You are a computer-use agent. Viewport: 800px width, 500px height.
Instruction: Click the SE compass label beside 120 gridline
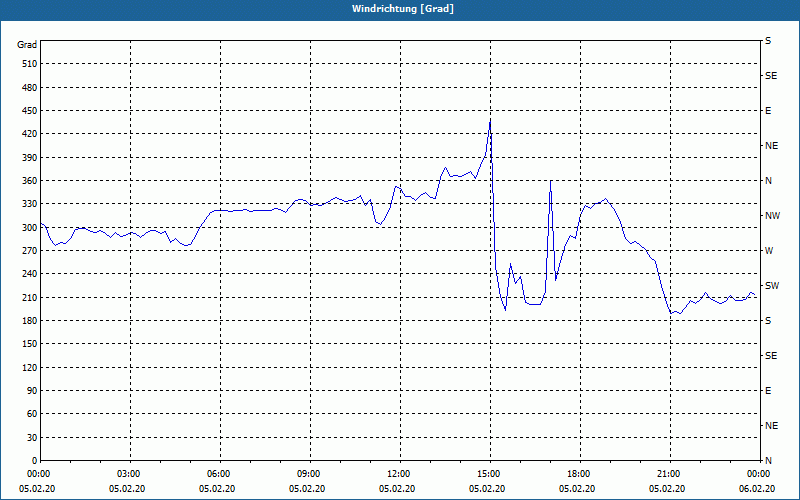click(x=771, y=356)
